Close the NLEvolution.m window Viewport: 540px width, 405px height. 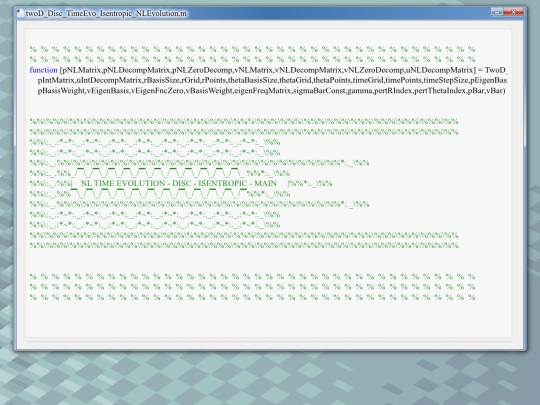(x=513, y=12)
